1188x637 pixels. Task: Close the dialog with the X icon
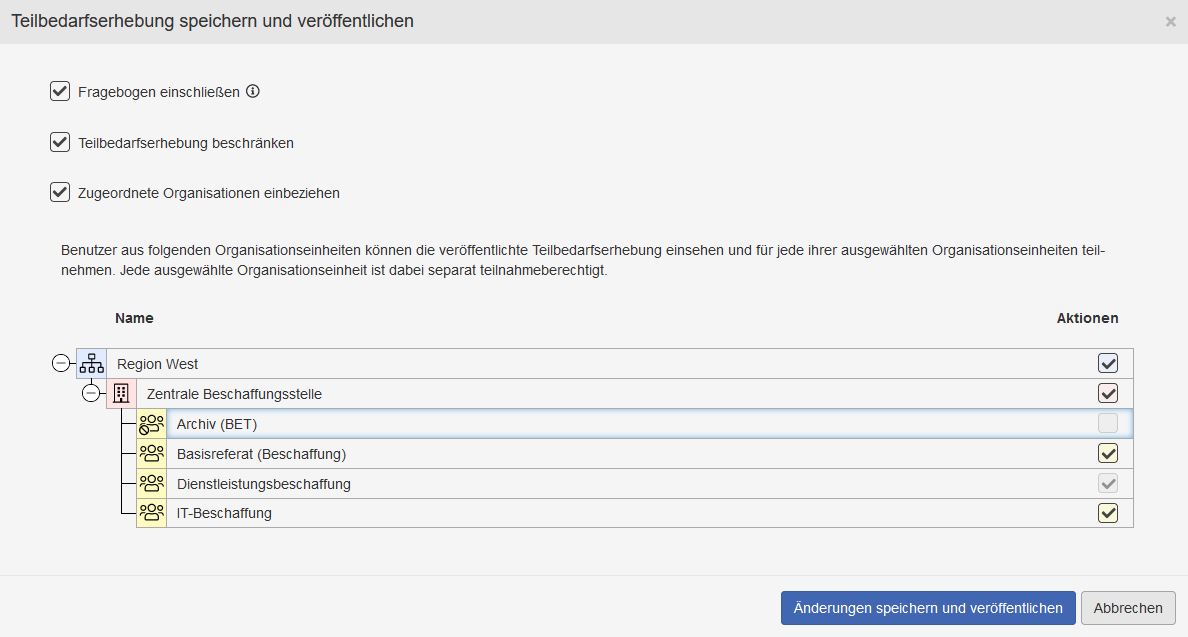[x=1170, y=20]
